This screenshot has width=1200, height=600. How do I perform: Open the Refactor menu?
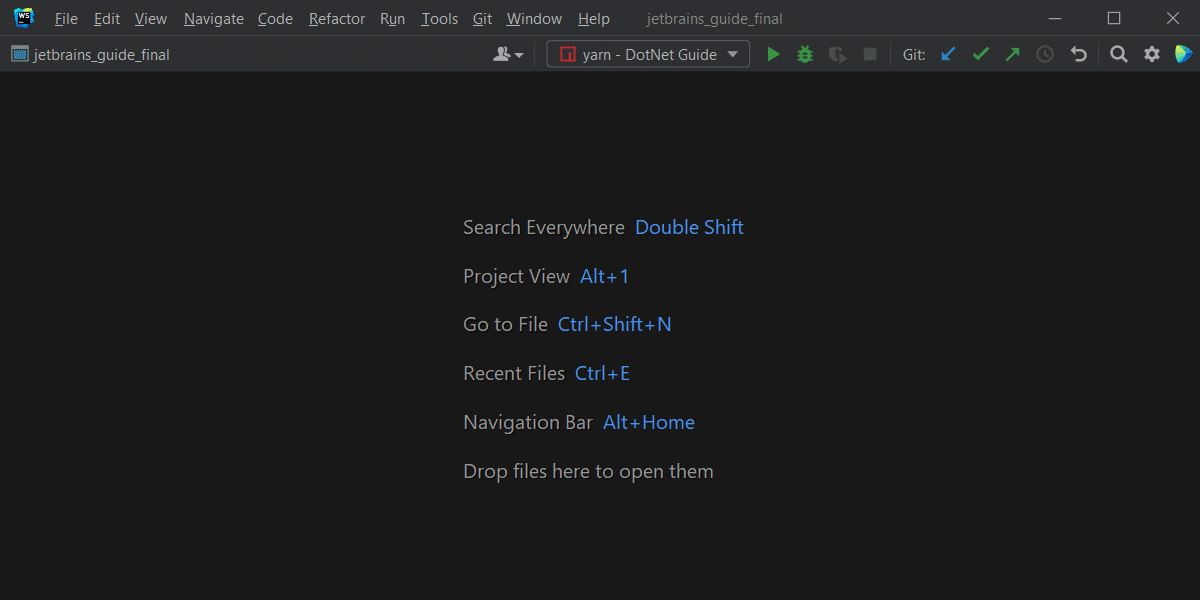tap(336, 18)
